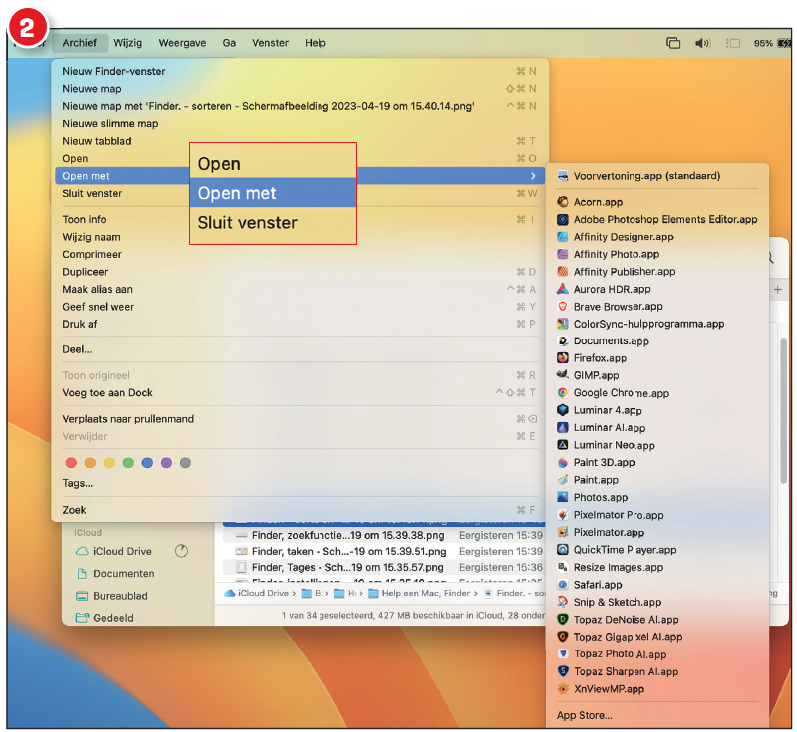Choose Zoek menu entry
Viewport: 797px width, 732px height.
300,510
